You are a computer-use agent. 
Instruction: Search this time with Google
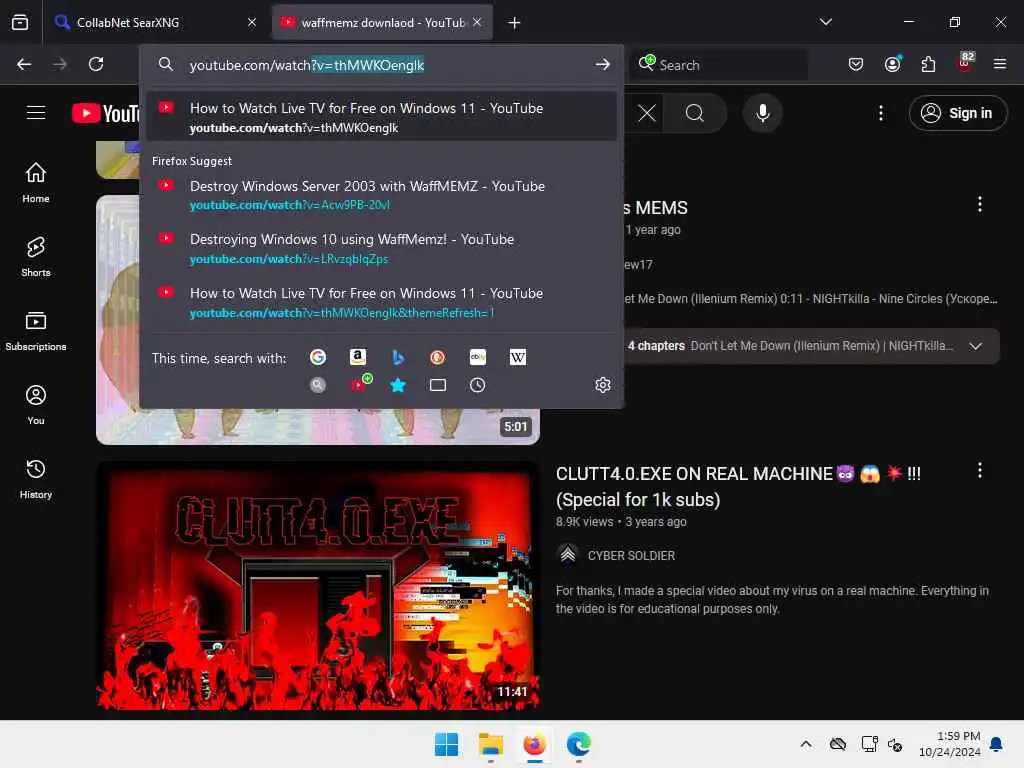pos(317,357)
